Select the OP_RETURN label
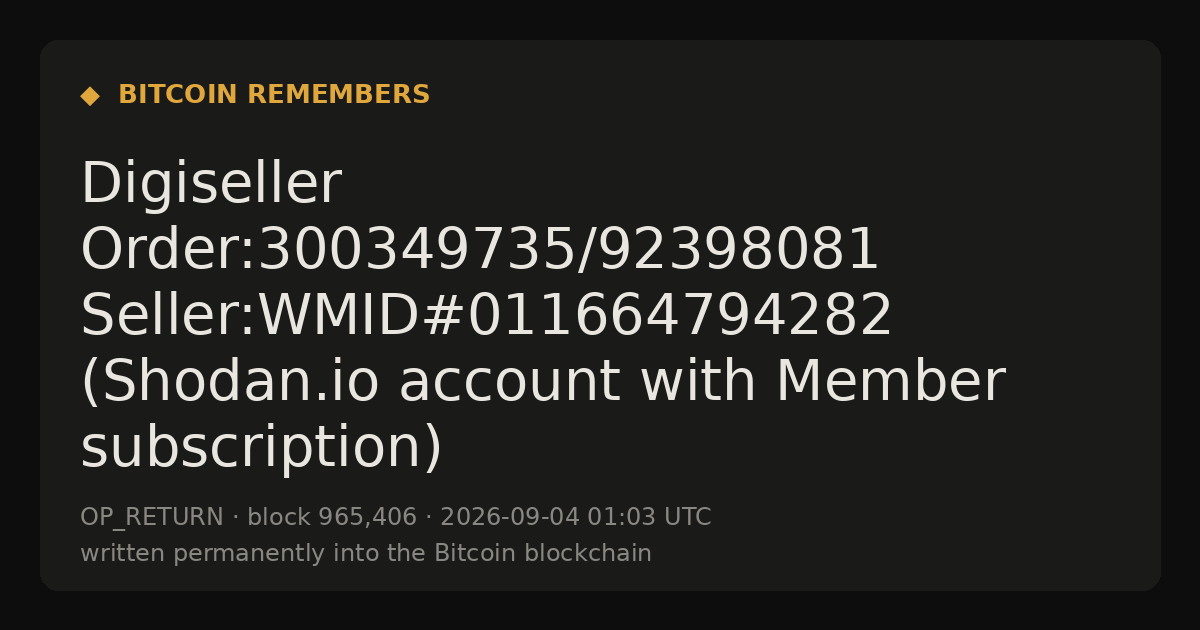 (x=152, y=518)
